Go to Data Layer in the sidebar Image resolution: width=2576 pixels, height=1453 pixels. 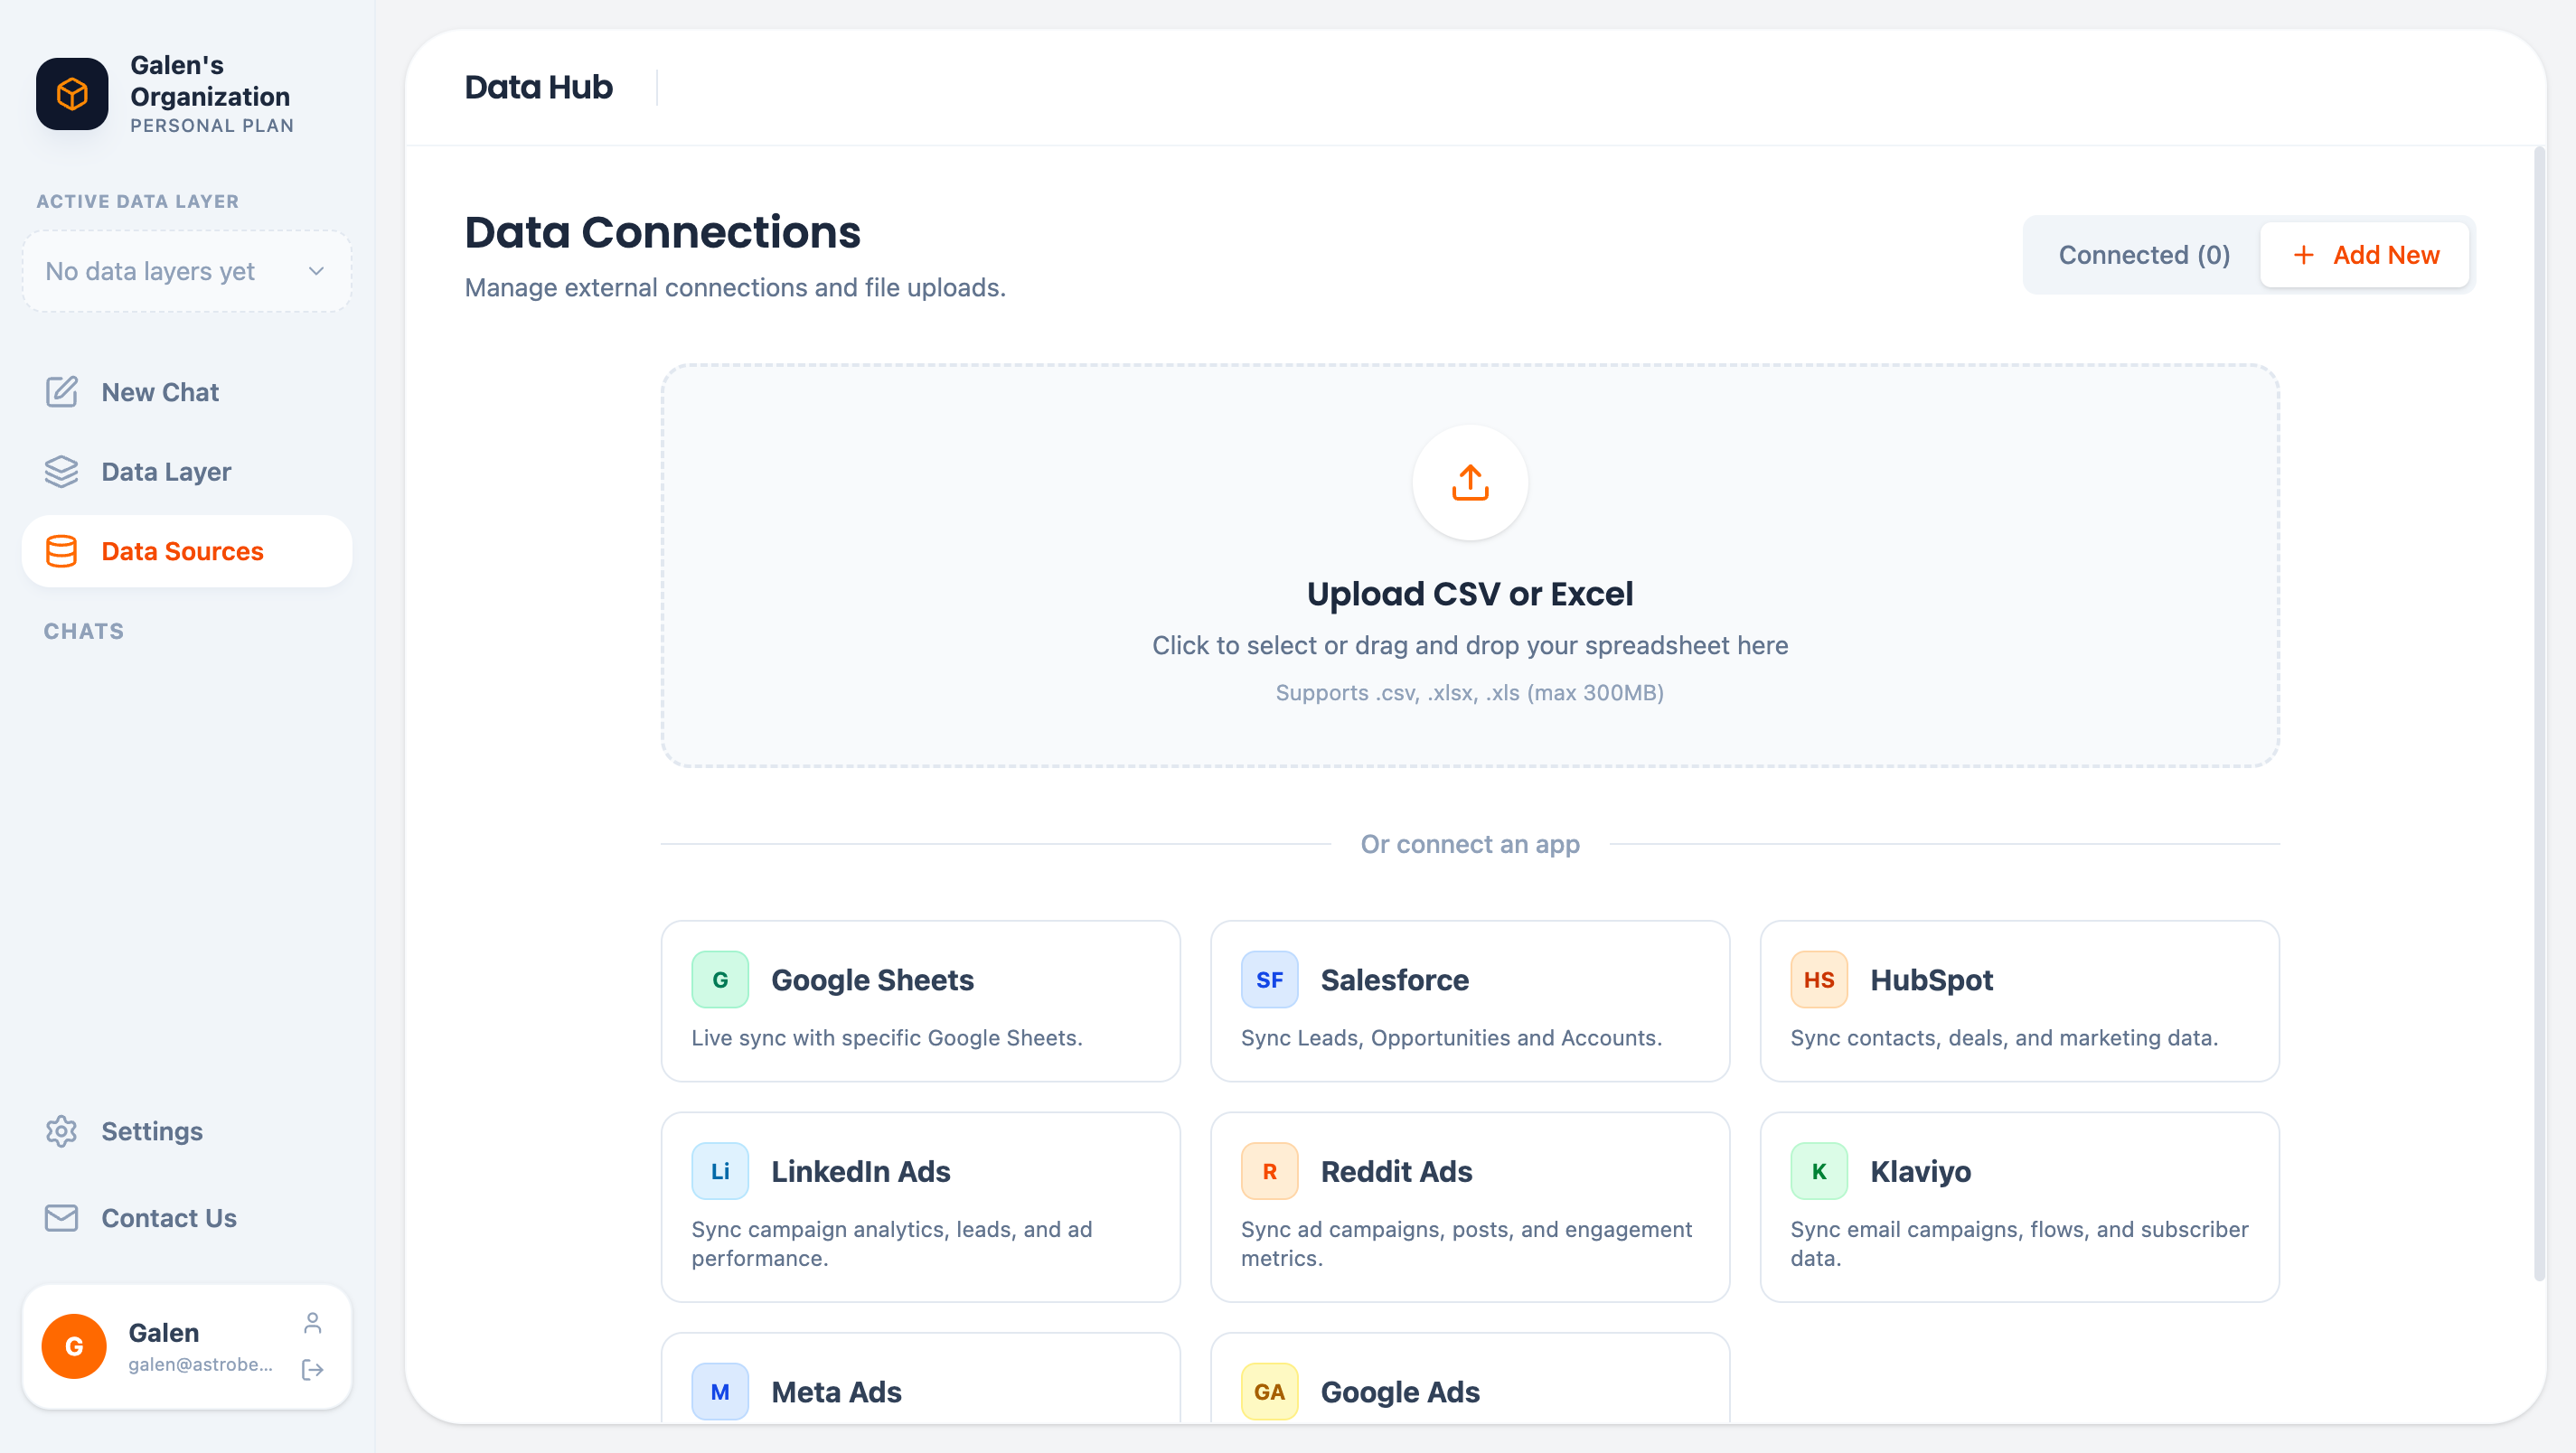click(166, 471)
